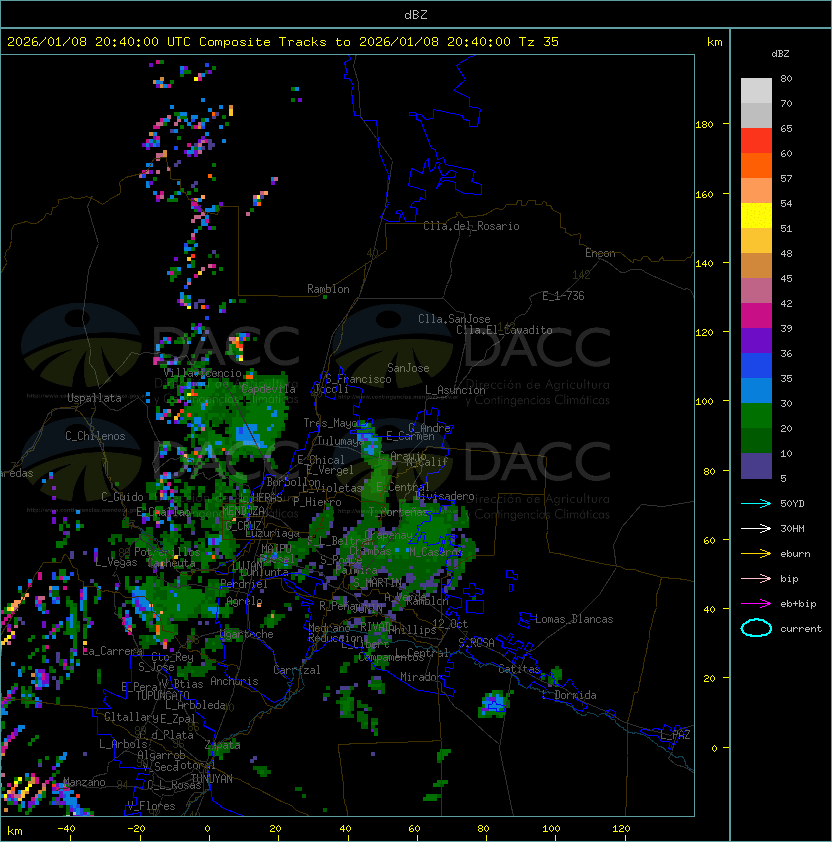832x842 pixels.
Task: Click the SanJose label near the watermark
Action: point(408,368)
